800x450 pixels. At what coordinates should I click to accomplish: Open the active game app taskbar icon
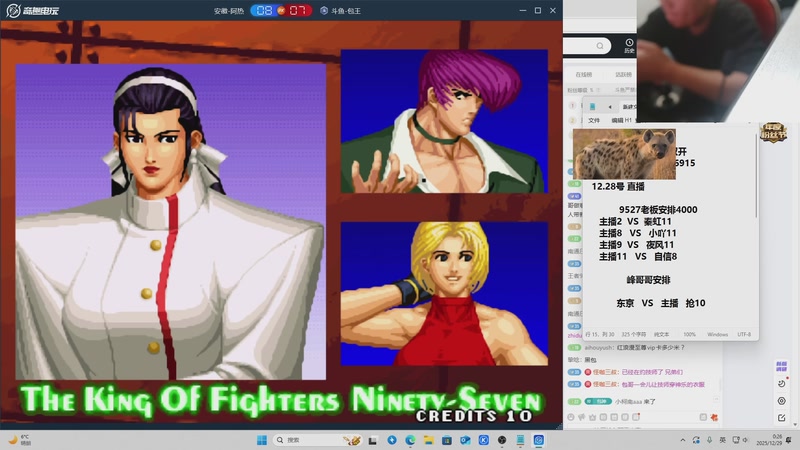[x=539, y=440]
